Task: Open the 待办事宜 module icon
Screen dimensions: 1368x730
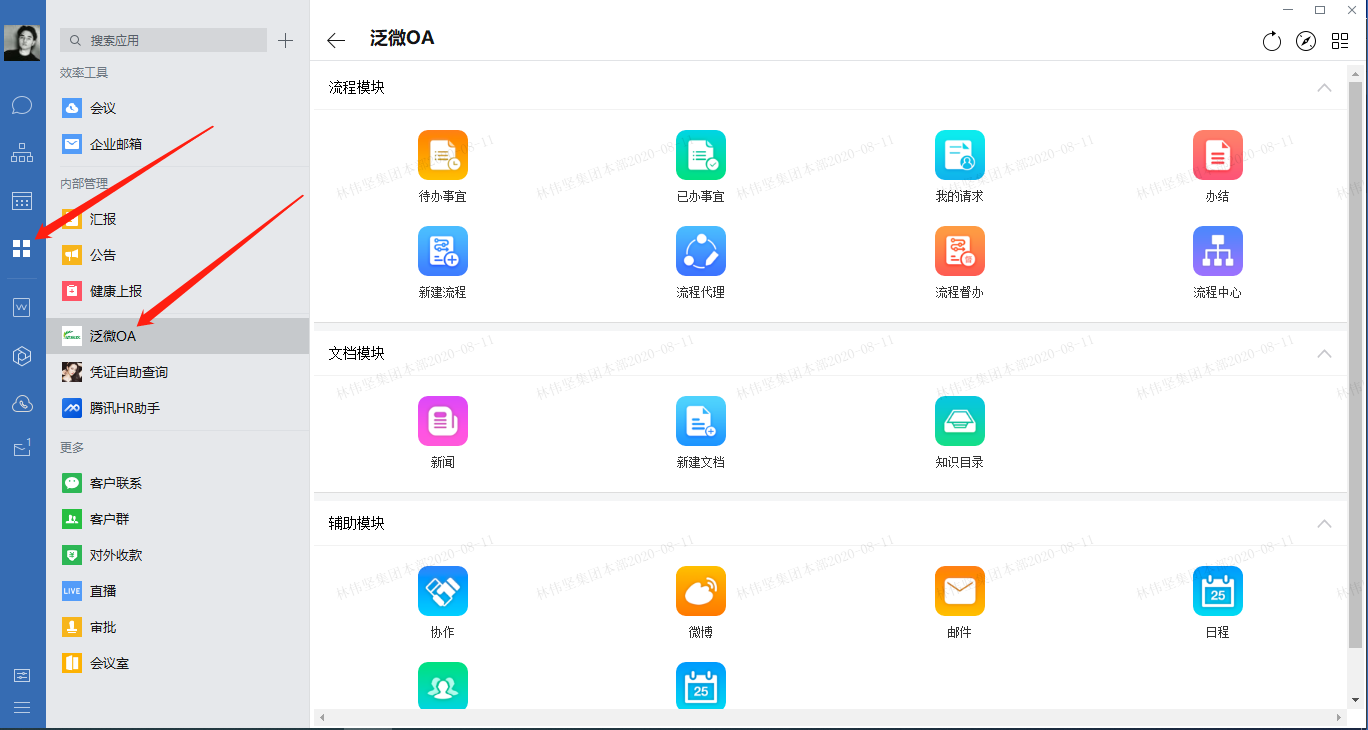Action: 443,155
